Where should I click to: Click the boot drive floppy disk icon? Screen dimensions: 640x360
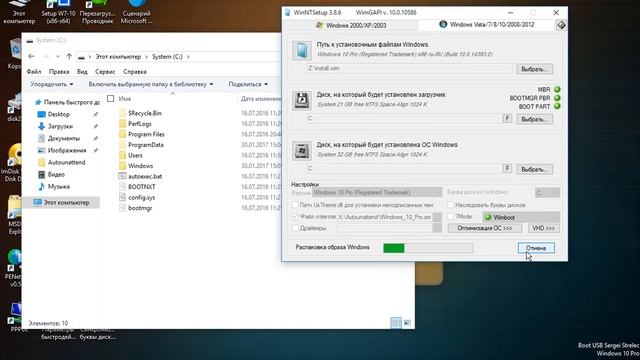pyautogui.click(x=302, y=100)
